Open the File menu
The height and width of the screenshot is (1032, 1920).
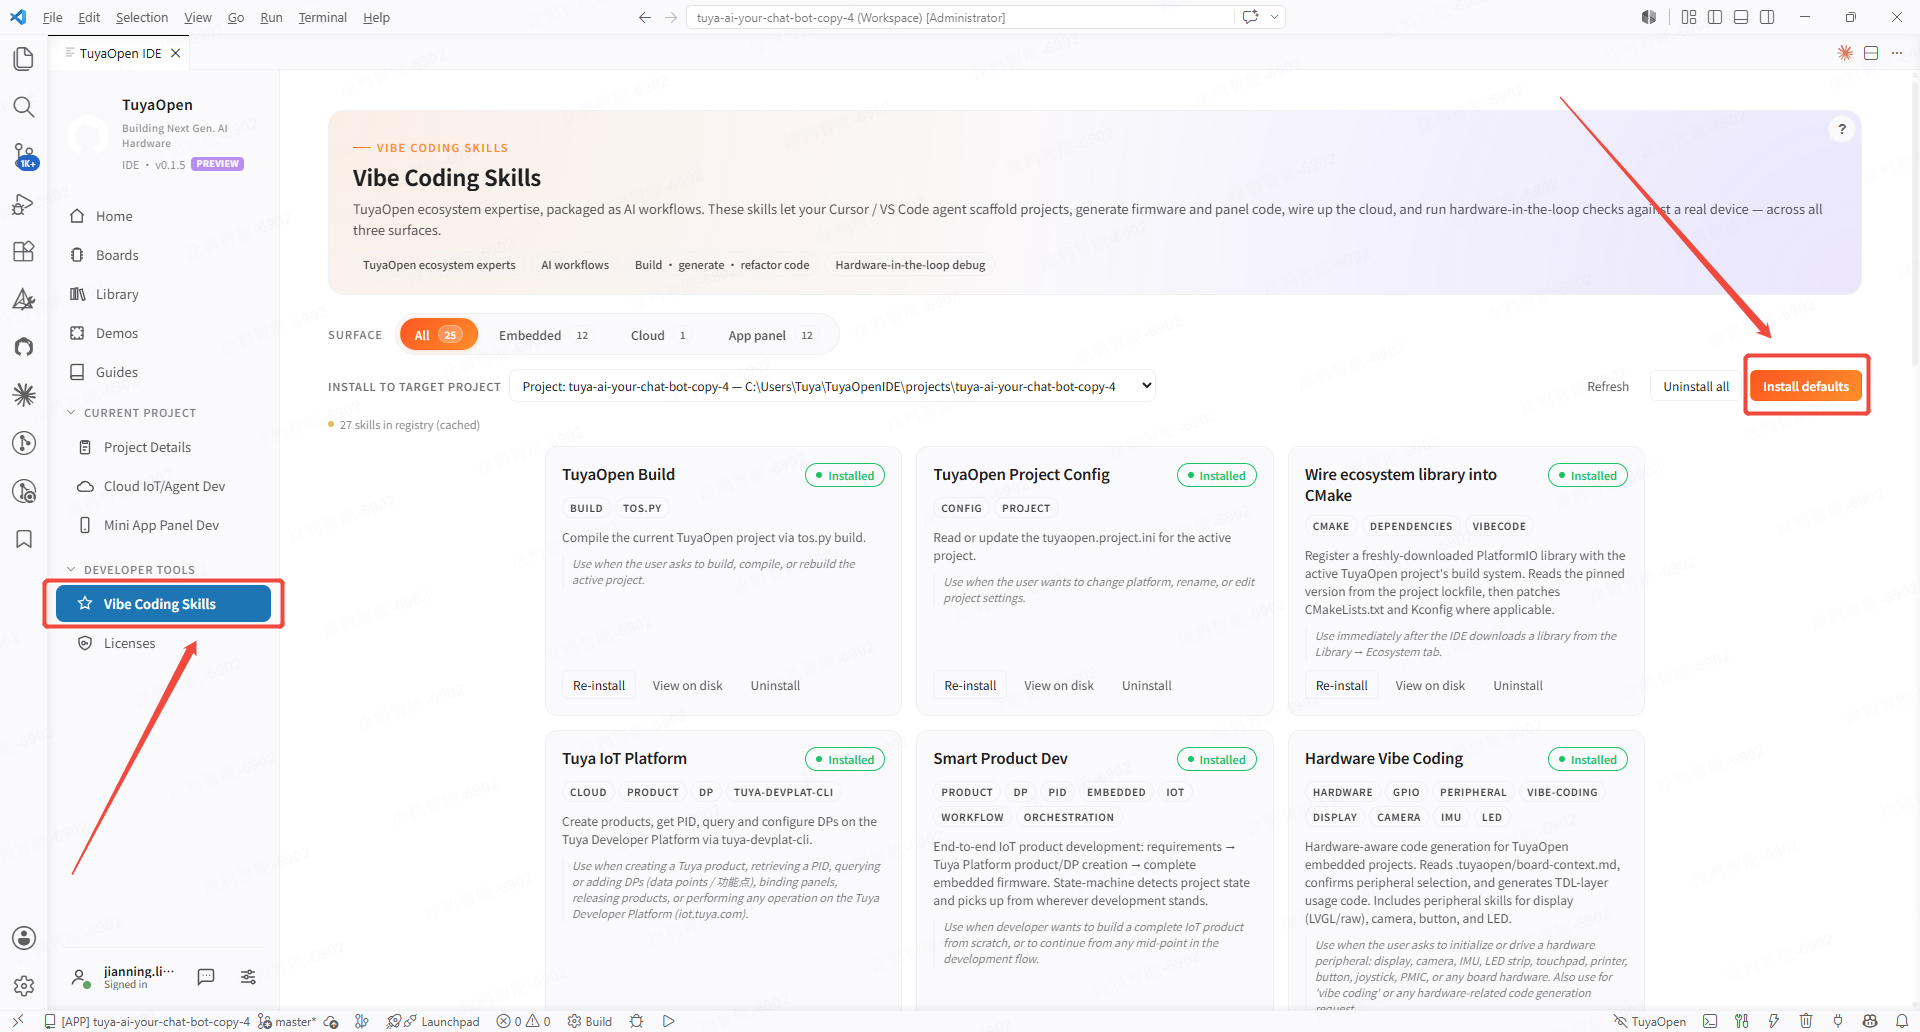click(x=52, y=17)
